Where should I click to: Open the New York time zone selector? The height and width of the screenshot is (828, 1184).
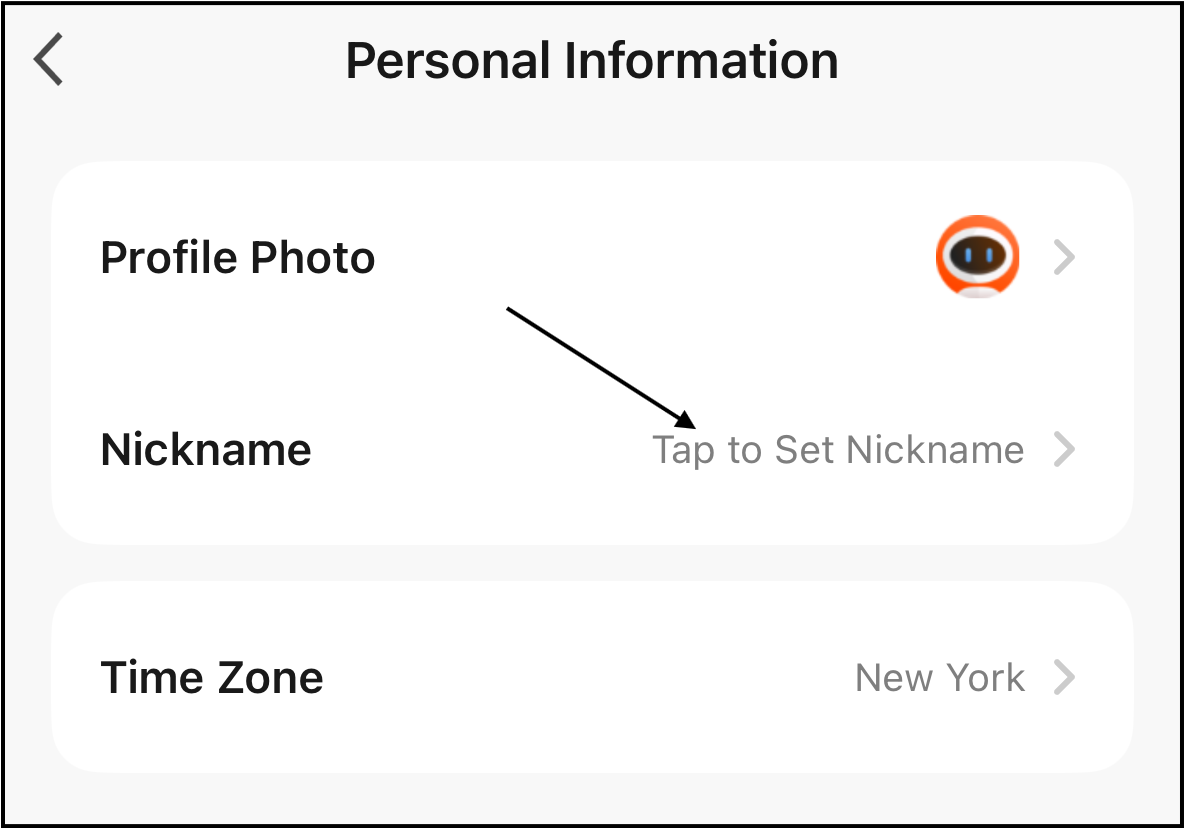939,678
